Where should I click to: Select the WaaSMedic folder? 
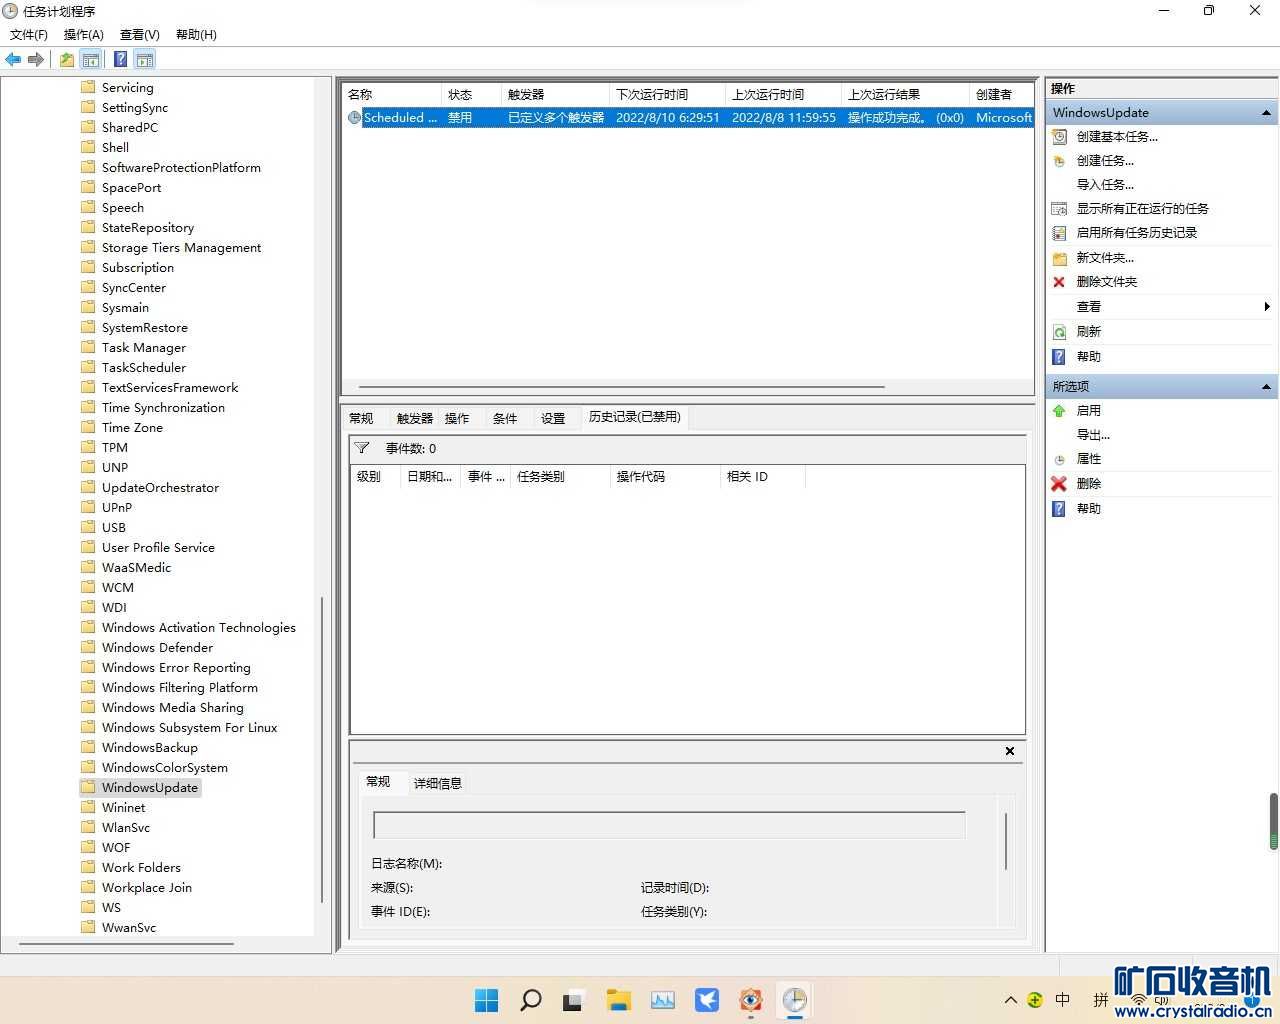(x=136, y=567)
